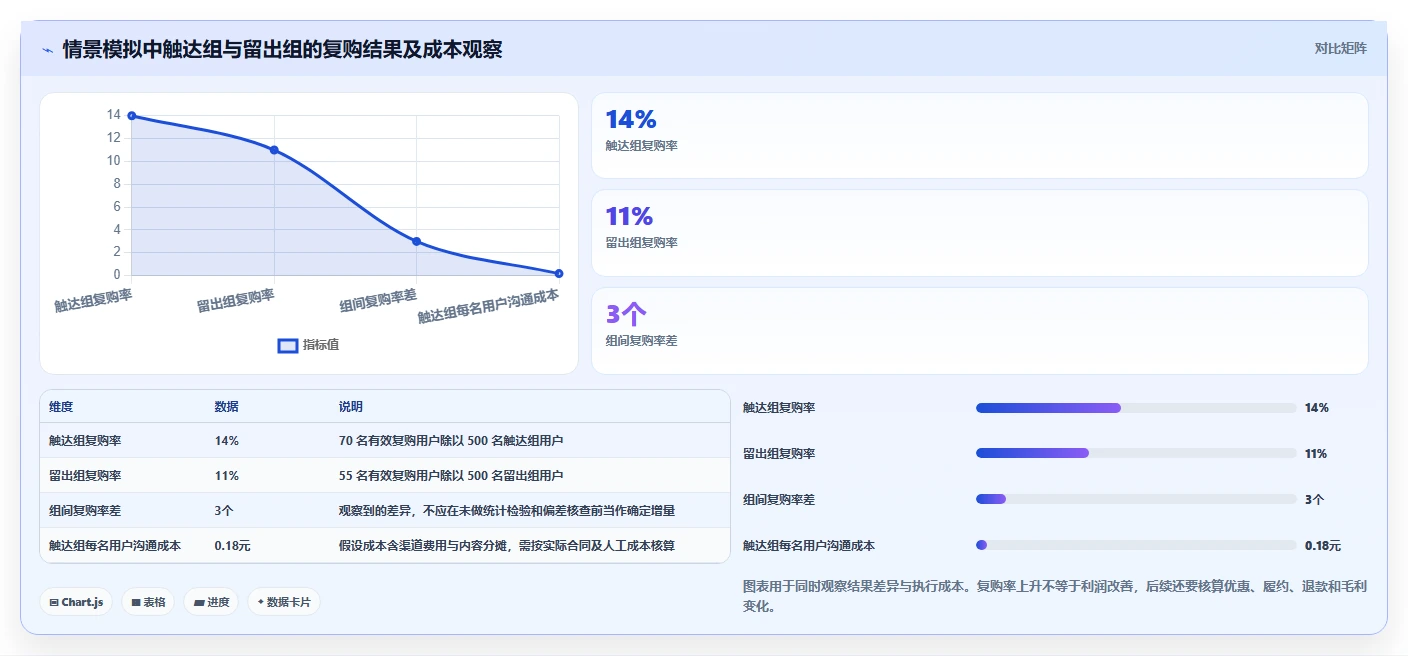The image size is (1408, 656).
Task: Click the 组间复购率差 progress bar
Action: click(x=1136, y=499)
